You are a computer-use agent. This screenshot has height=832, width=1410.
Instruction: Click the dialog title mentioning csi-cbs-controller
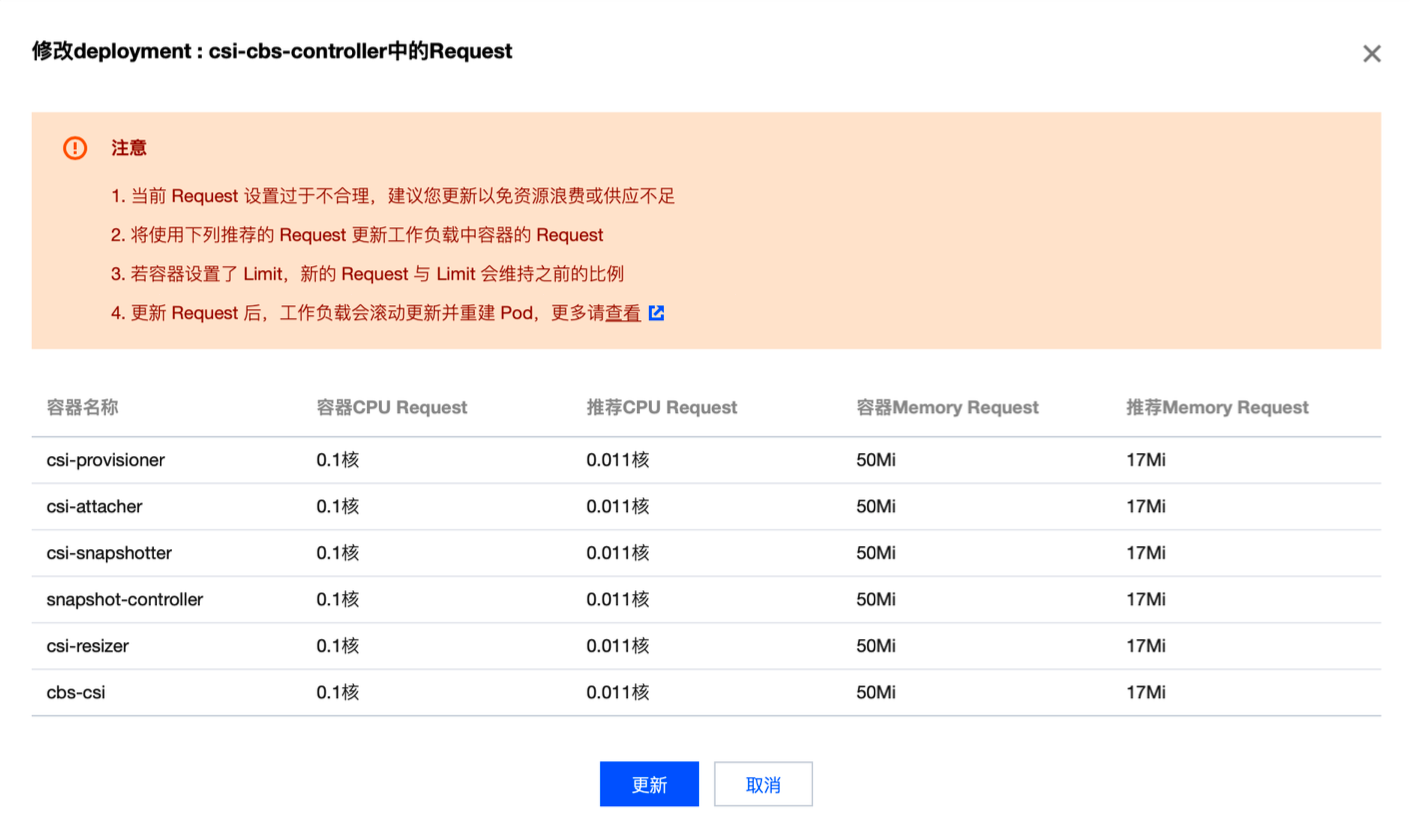(x=272, y=51)
